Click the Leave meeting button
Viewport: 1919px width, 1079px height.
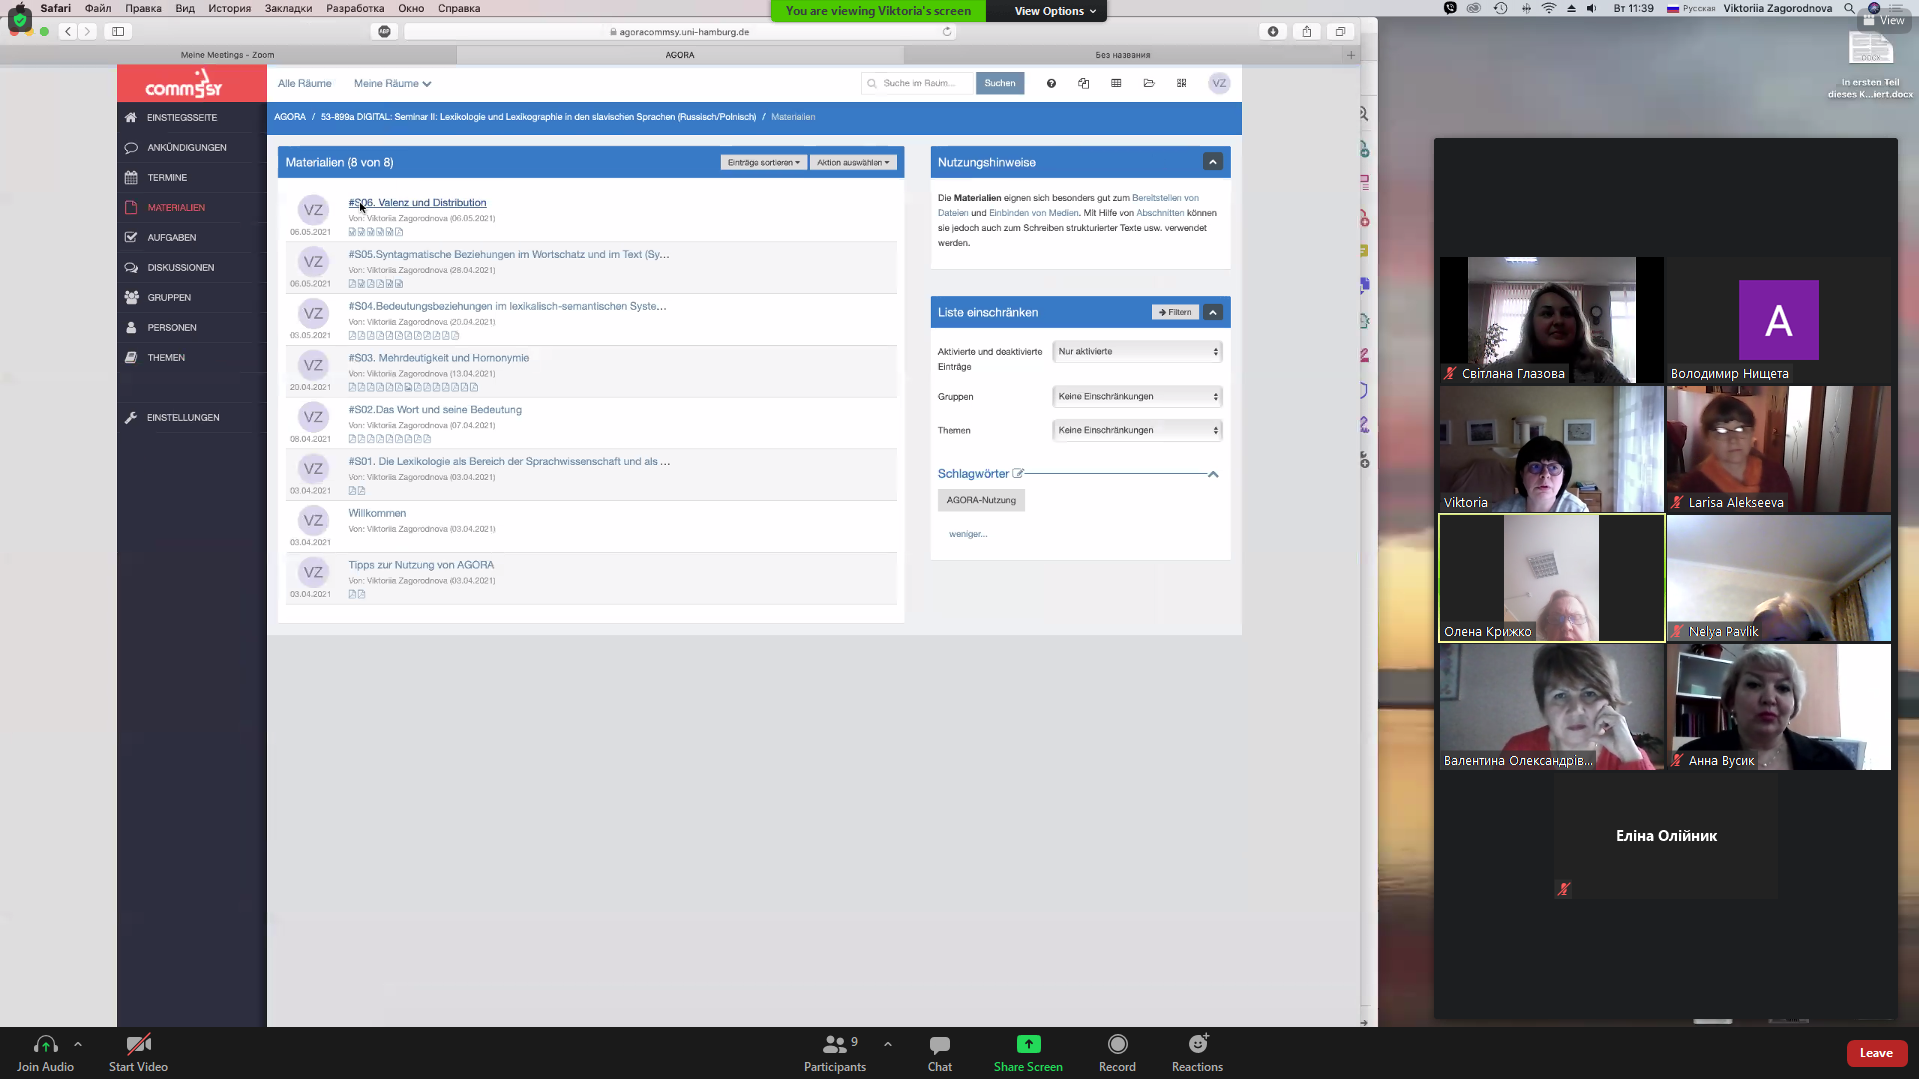(x=1875, y=1053)
